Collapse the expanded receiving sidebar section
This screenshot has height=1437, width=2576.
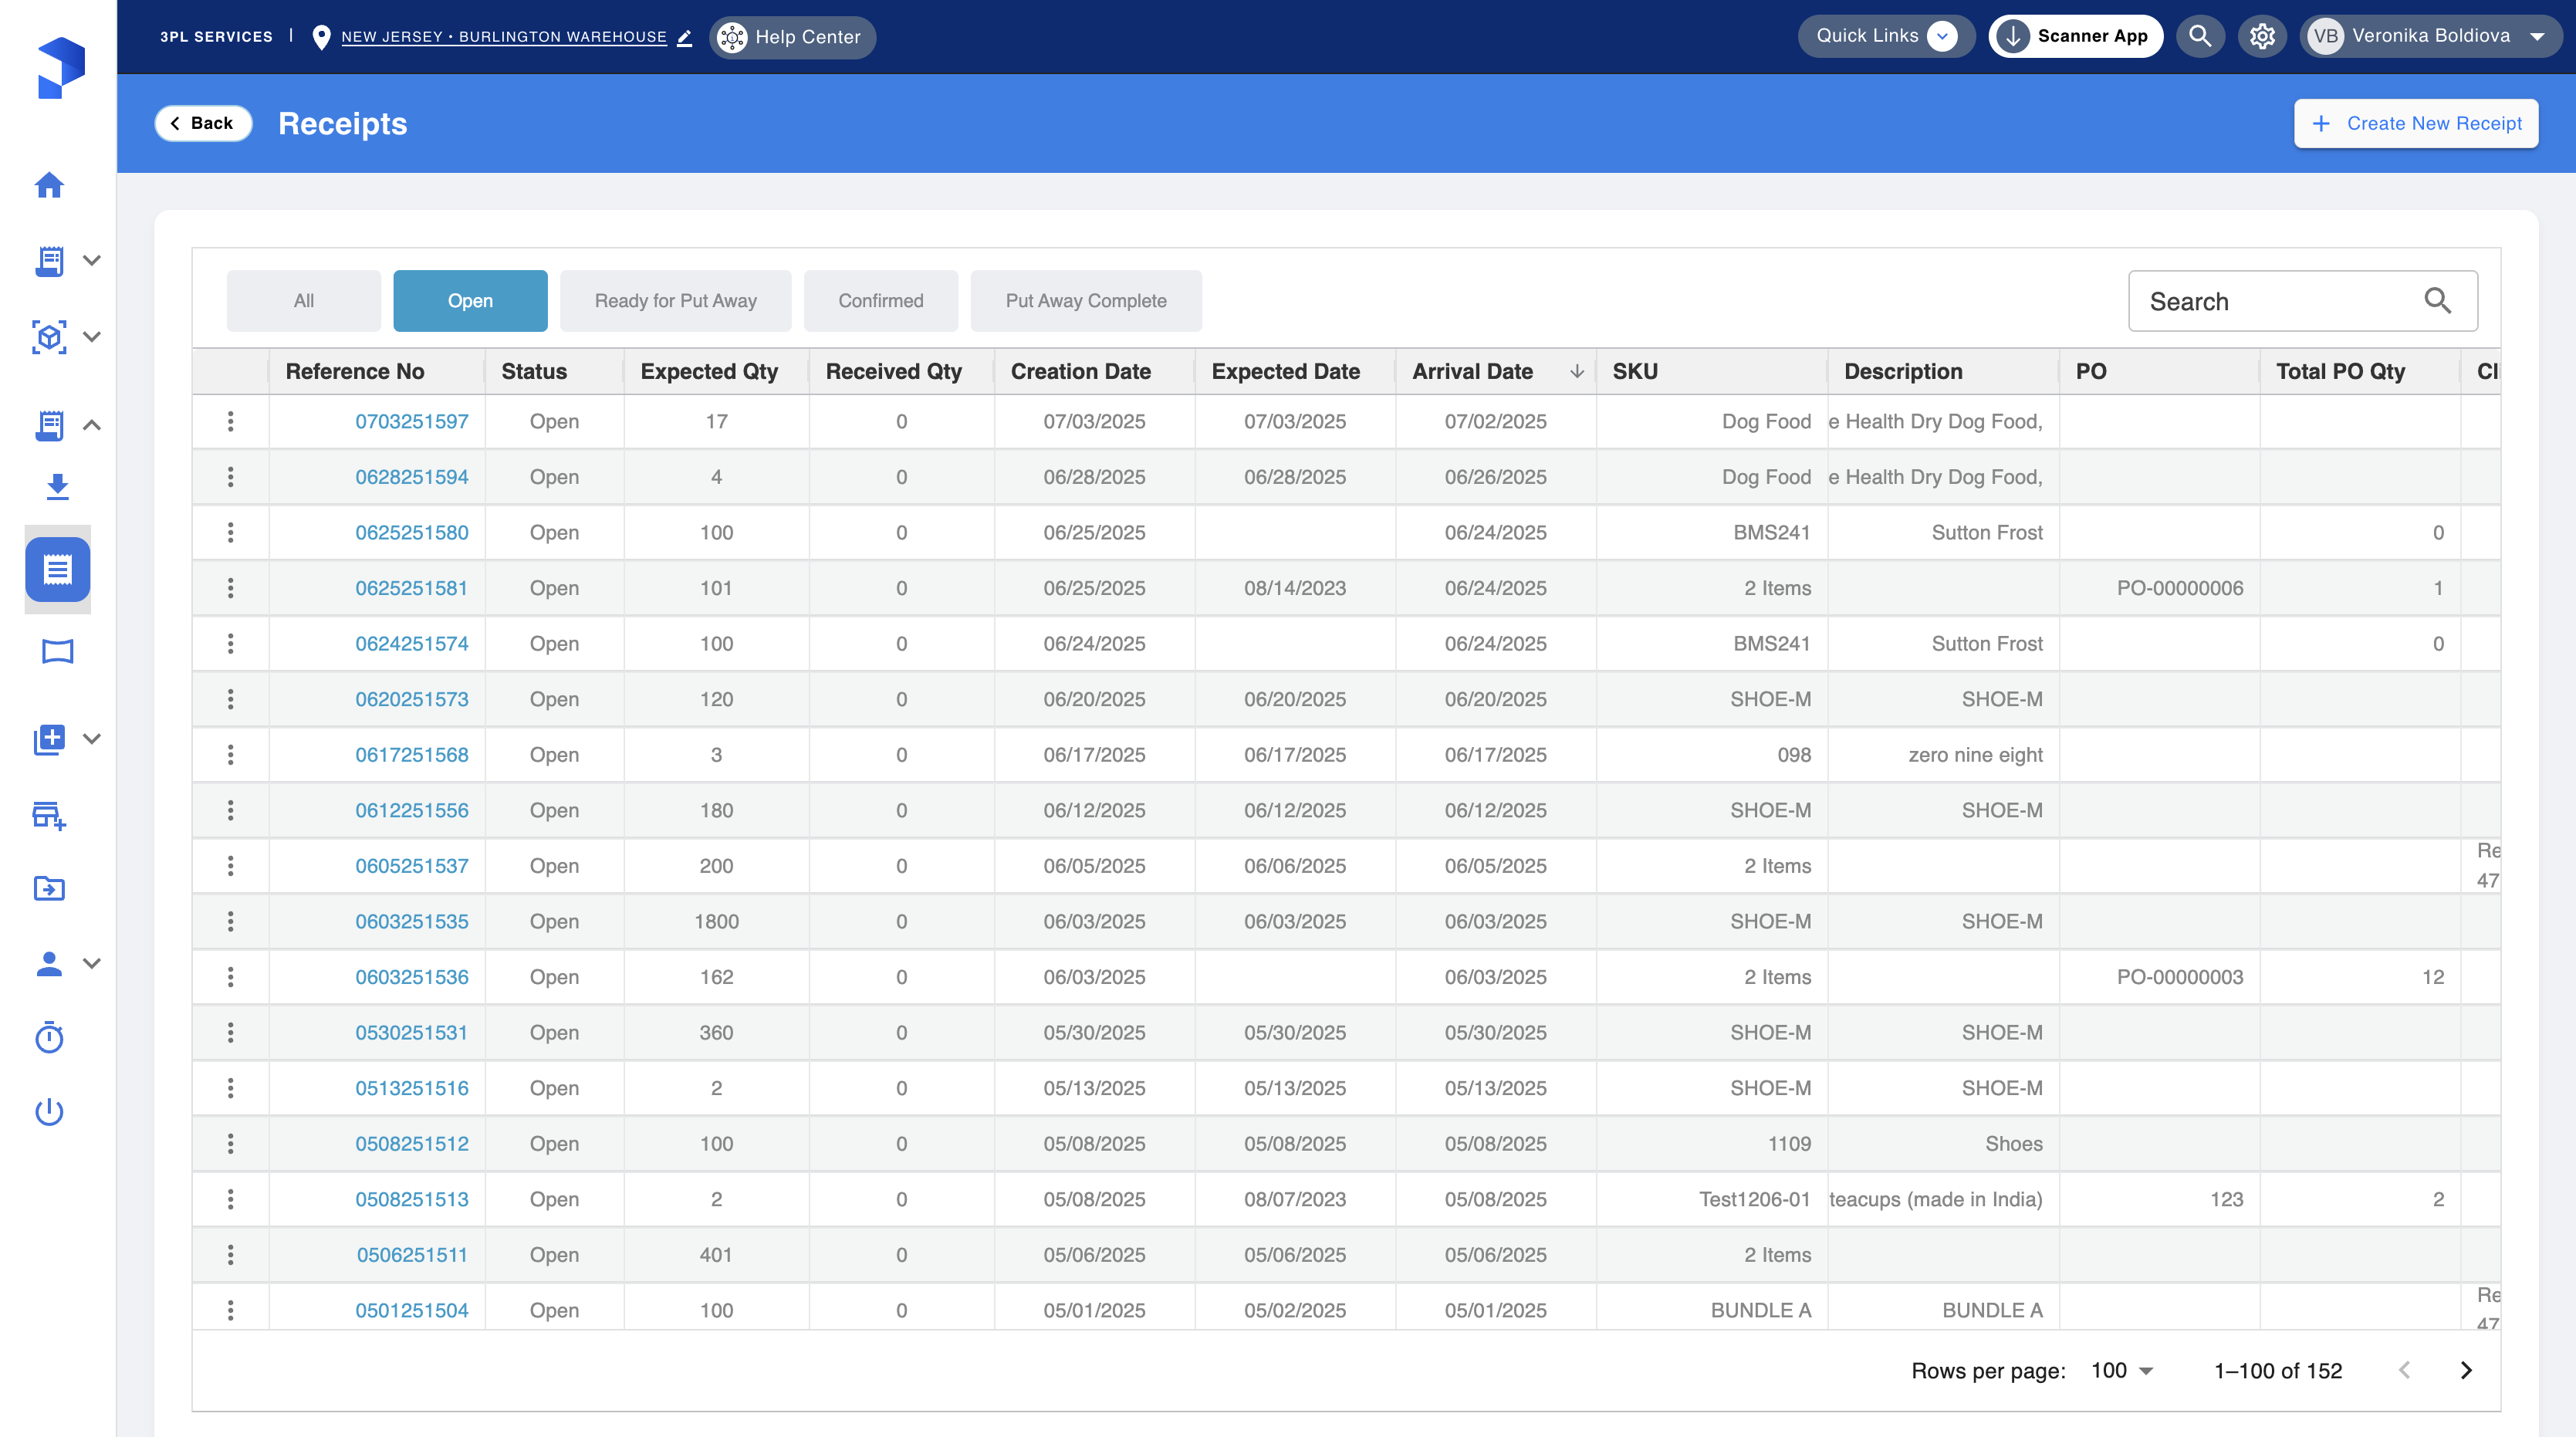91,425
